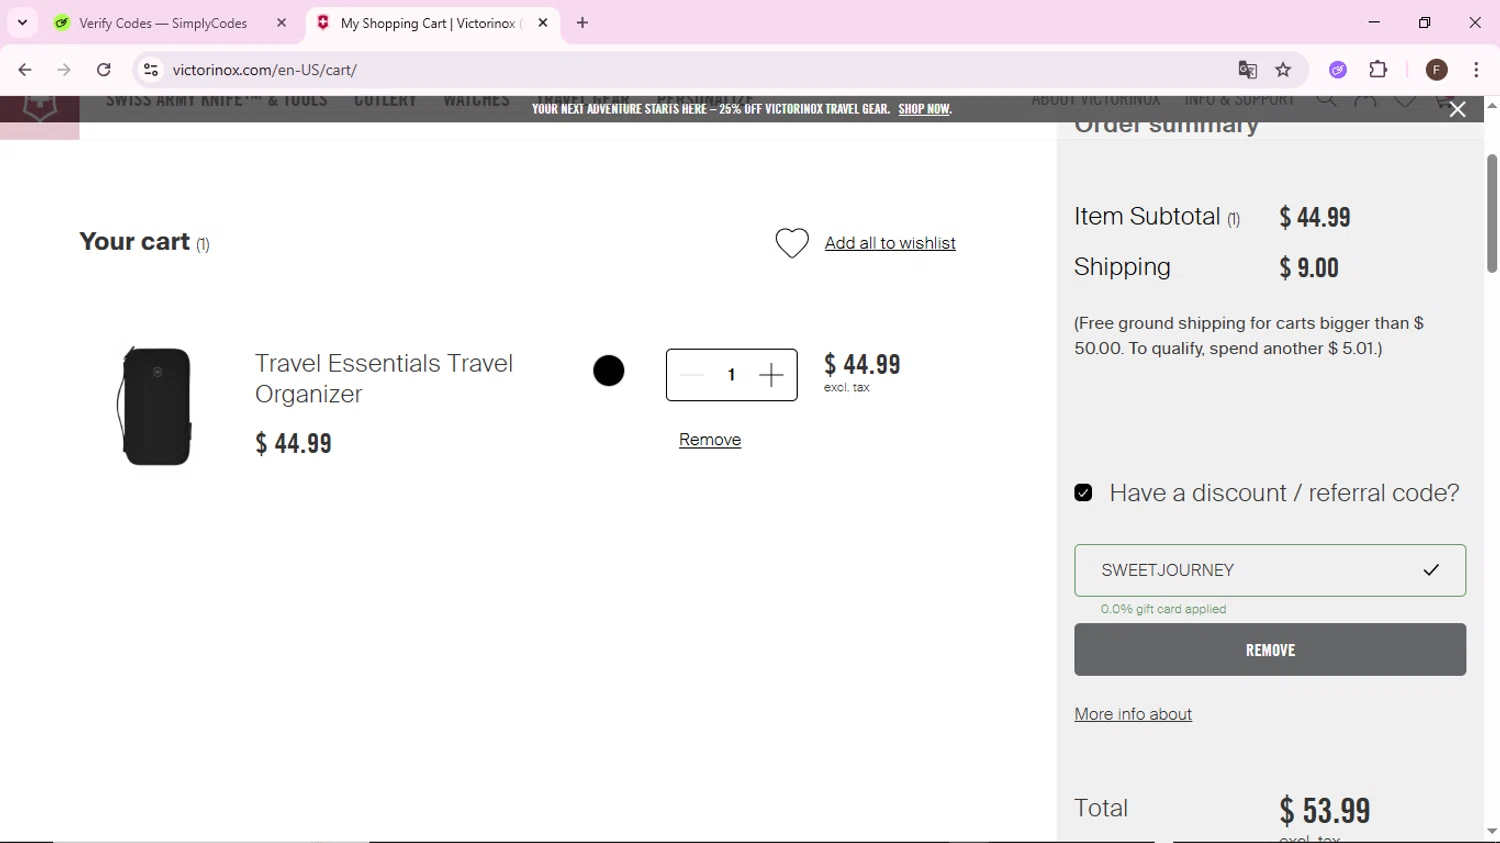The height and width of the screenshot is (843, 1500).
Task: Click the scrollbar up arrow
Action: 1492,105
